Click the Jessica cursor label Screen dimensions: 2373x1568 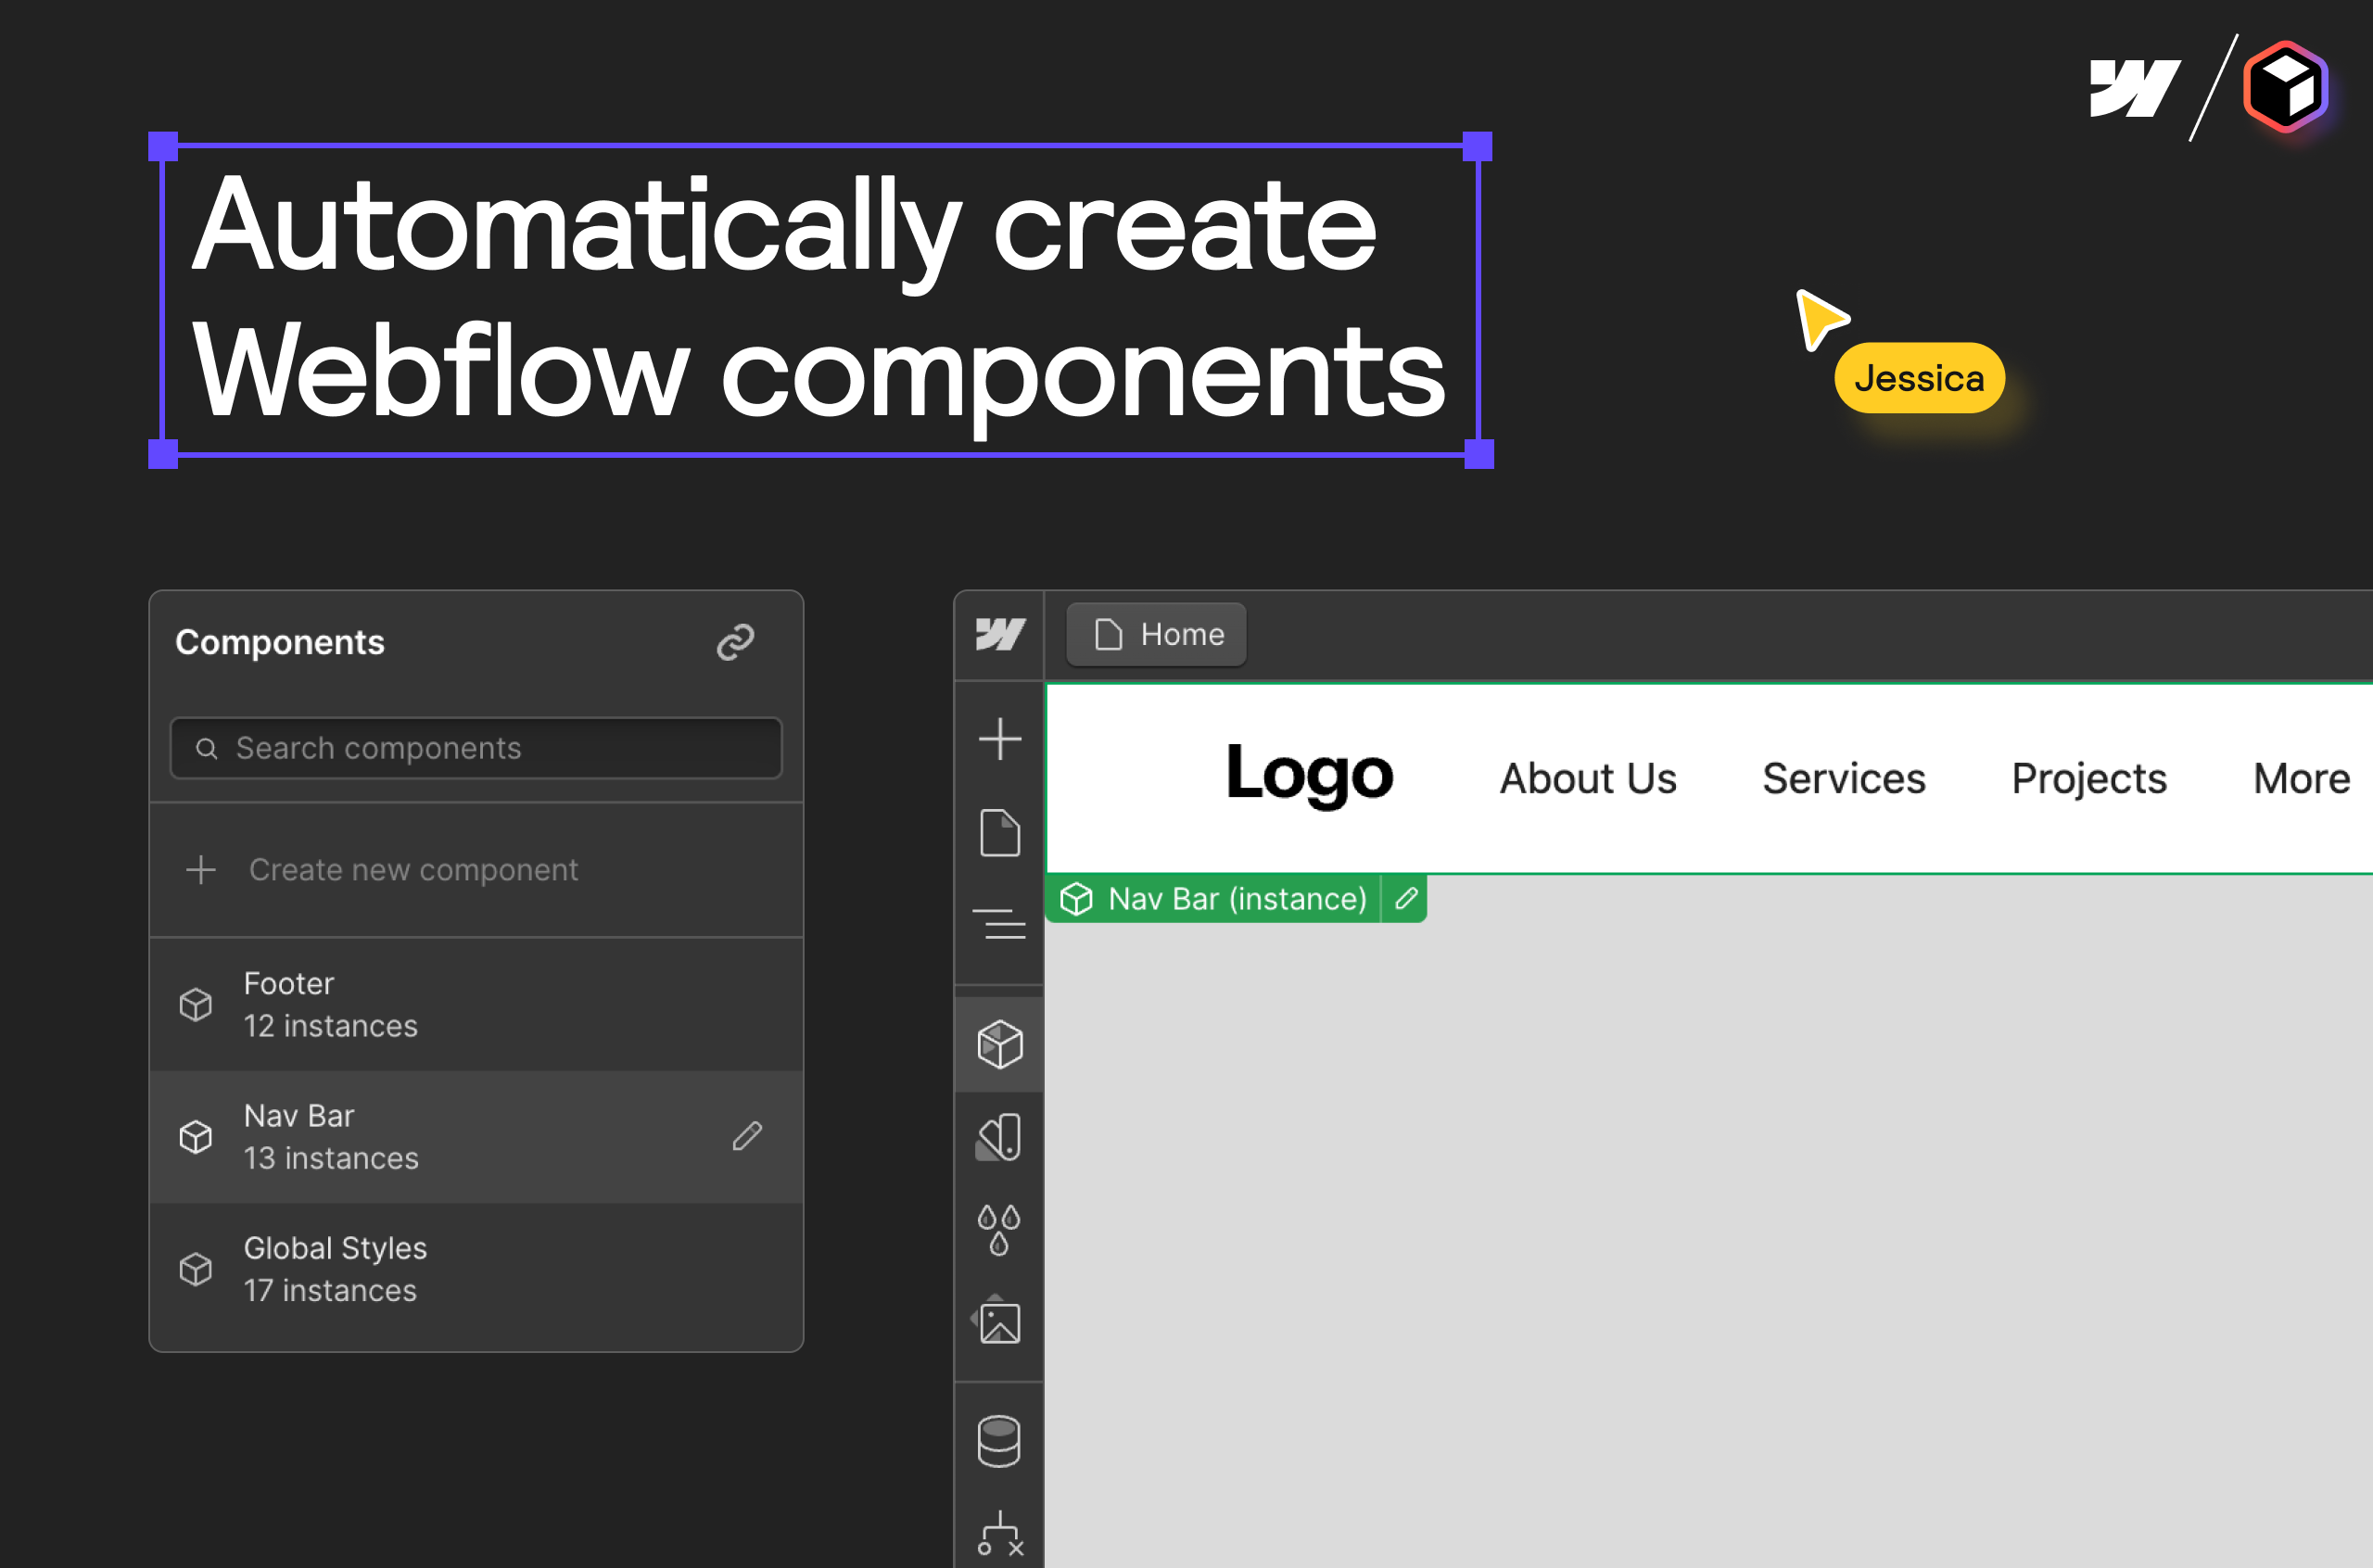pos(1919,378)
